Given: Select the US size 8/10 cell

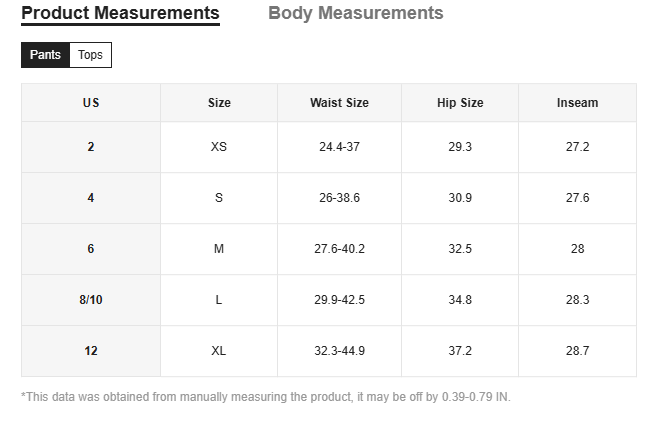Looking at the screenshot, I should point(91,300).
